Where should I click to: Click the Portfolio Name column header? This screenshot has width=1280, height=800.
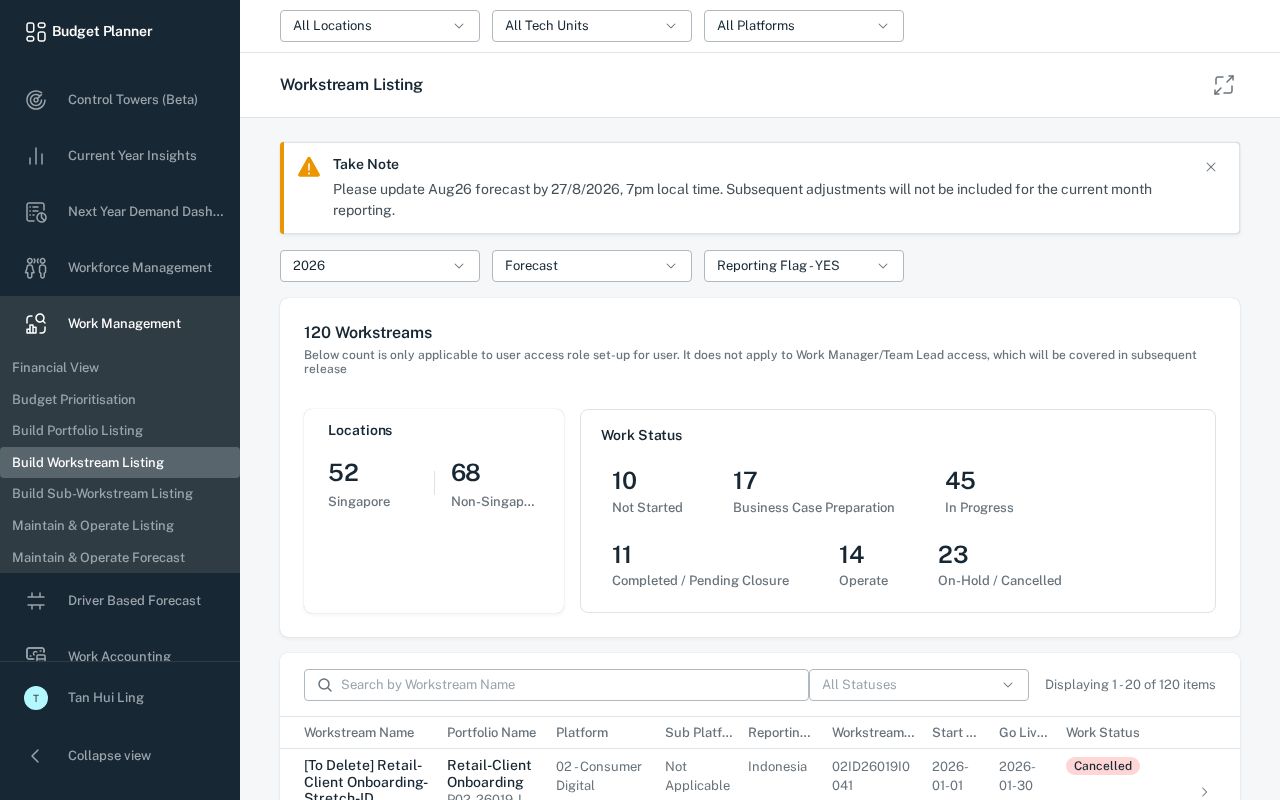click(491, 733)
